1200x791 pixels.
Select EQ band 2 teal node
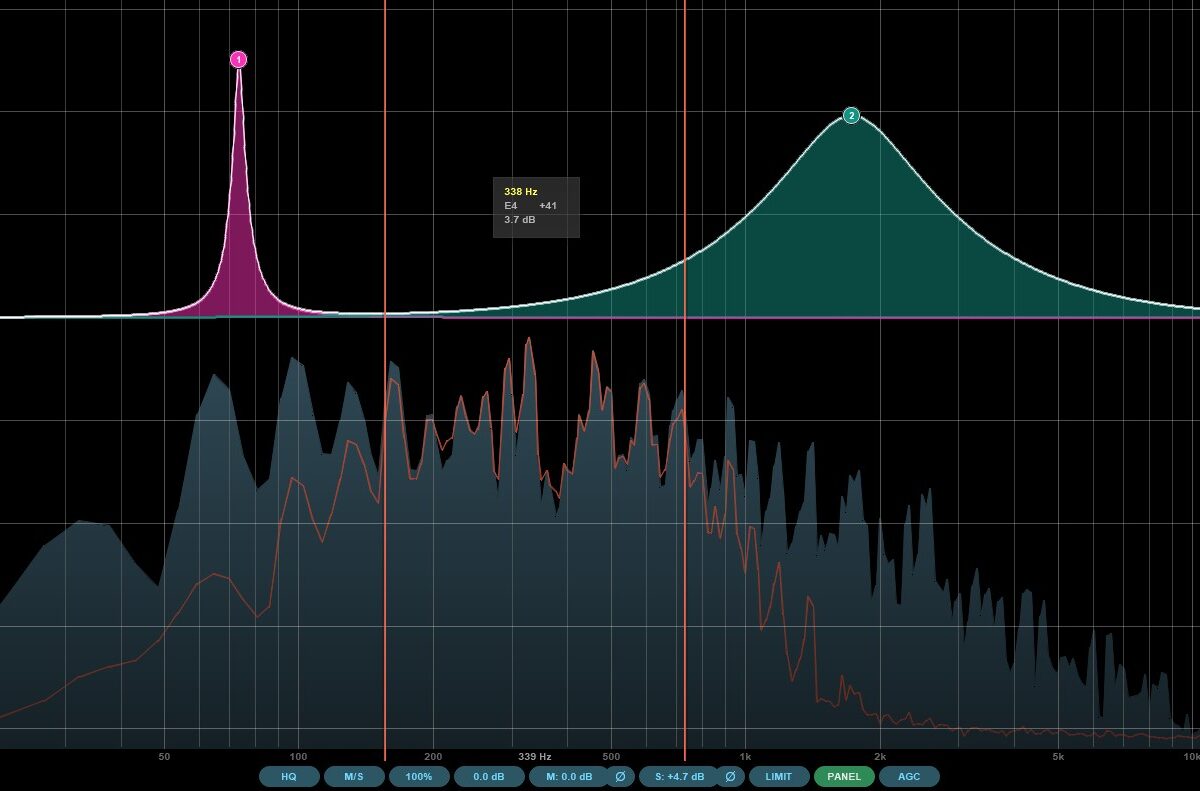851,116
